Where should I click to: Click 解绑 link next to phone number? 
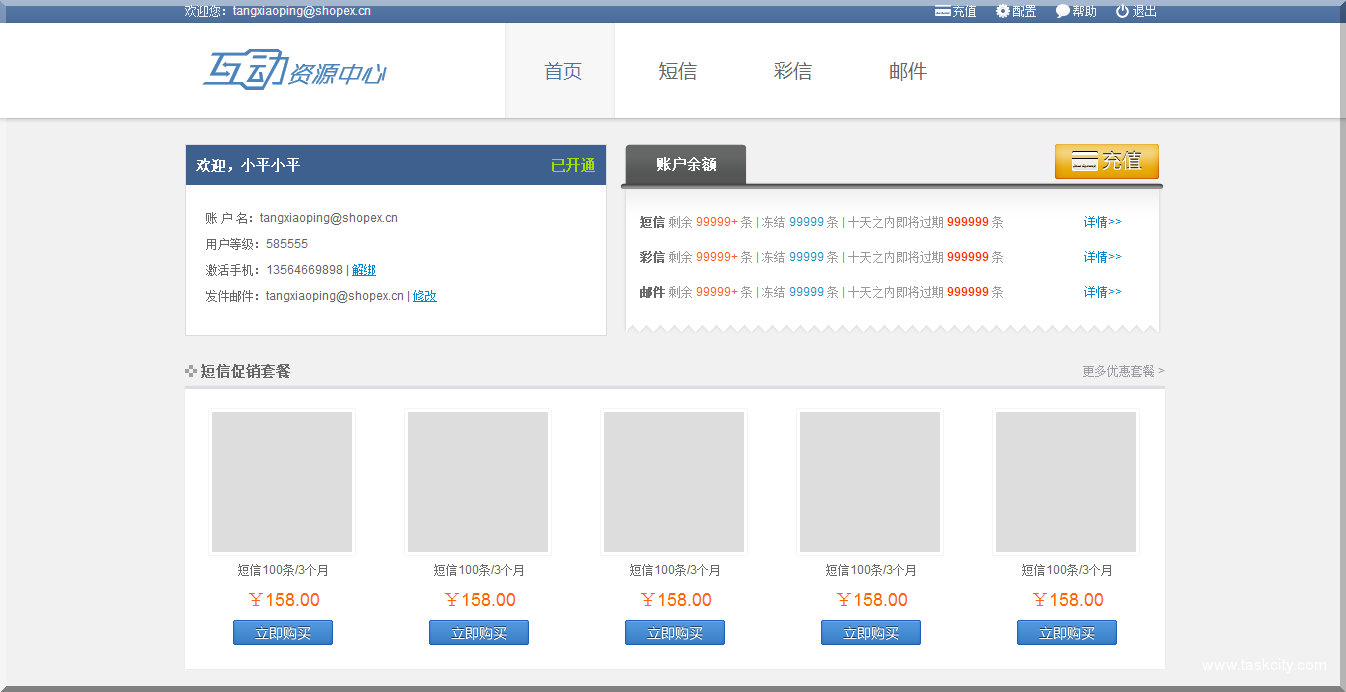[x=364, y=270]
